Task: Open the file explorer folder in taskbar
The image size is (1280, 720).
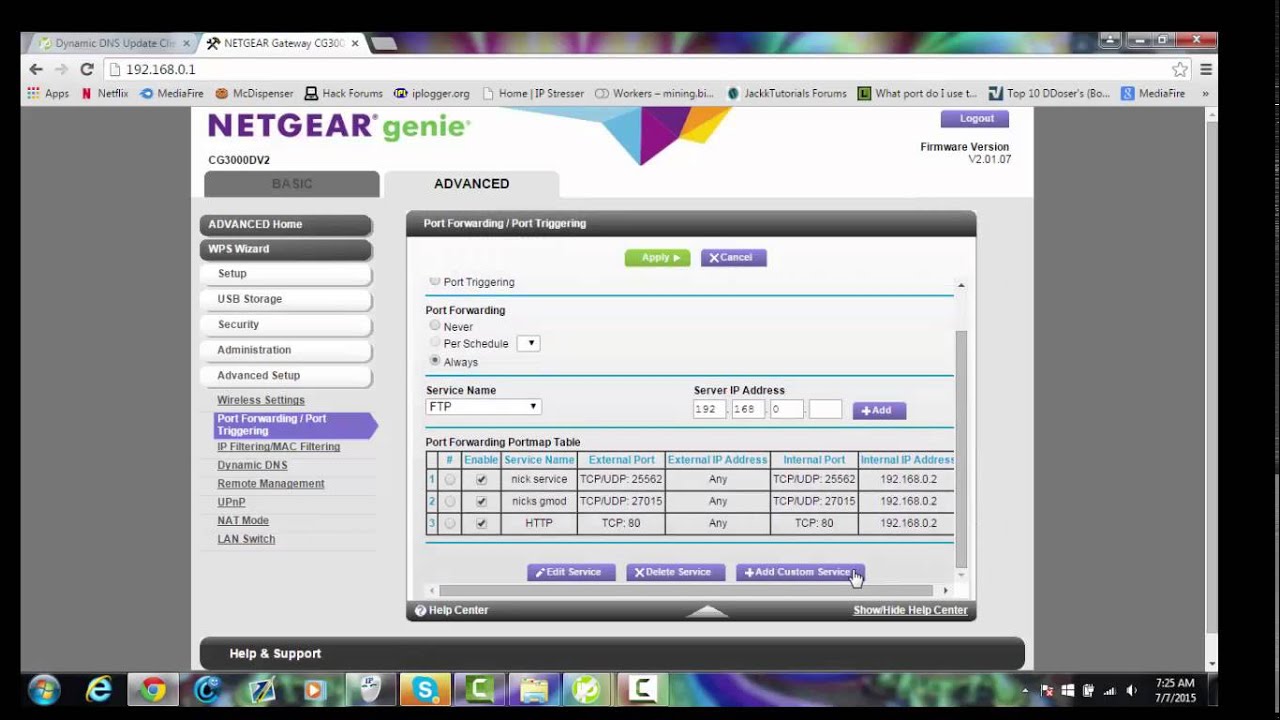Action: point(533,690)
